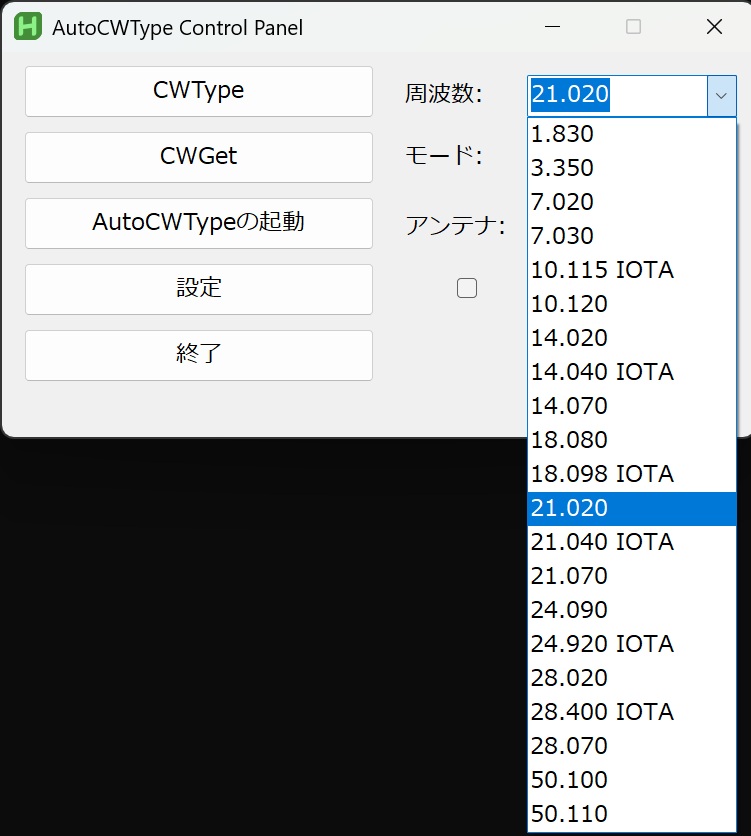
Task: Select the 7.030 frequency entry
Action: click(632, 236)
